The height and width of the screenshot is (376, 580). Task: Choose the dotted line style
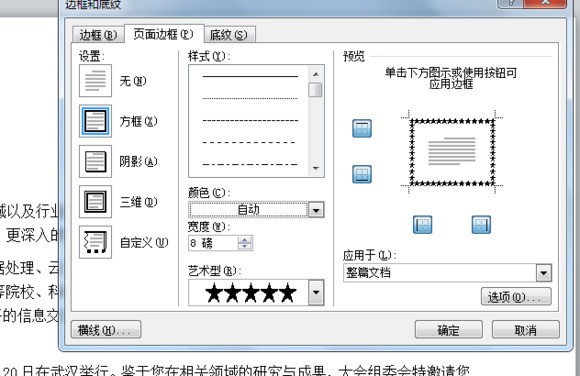coord(250,98)
